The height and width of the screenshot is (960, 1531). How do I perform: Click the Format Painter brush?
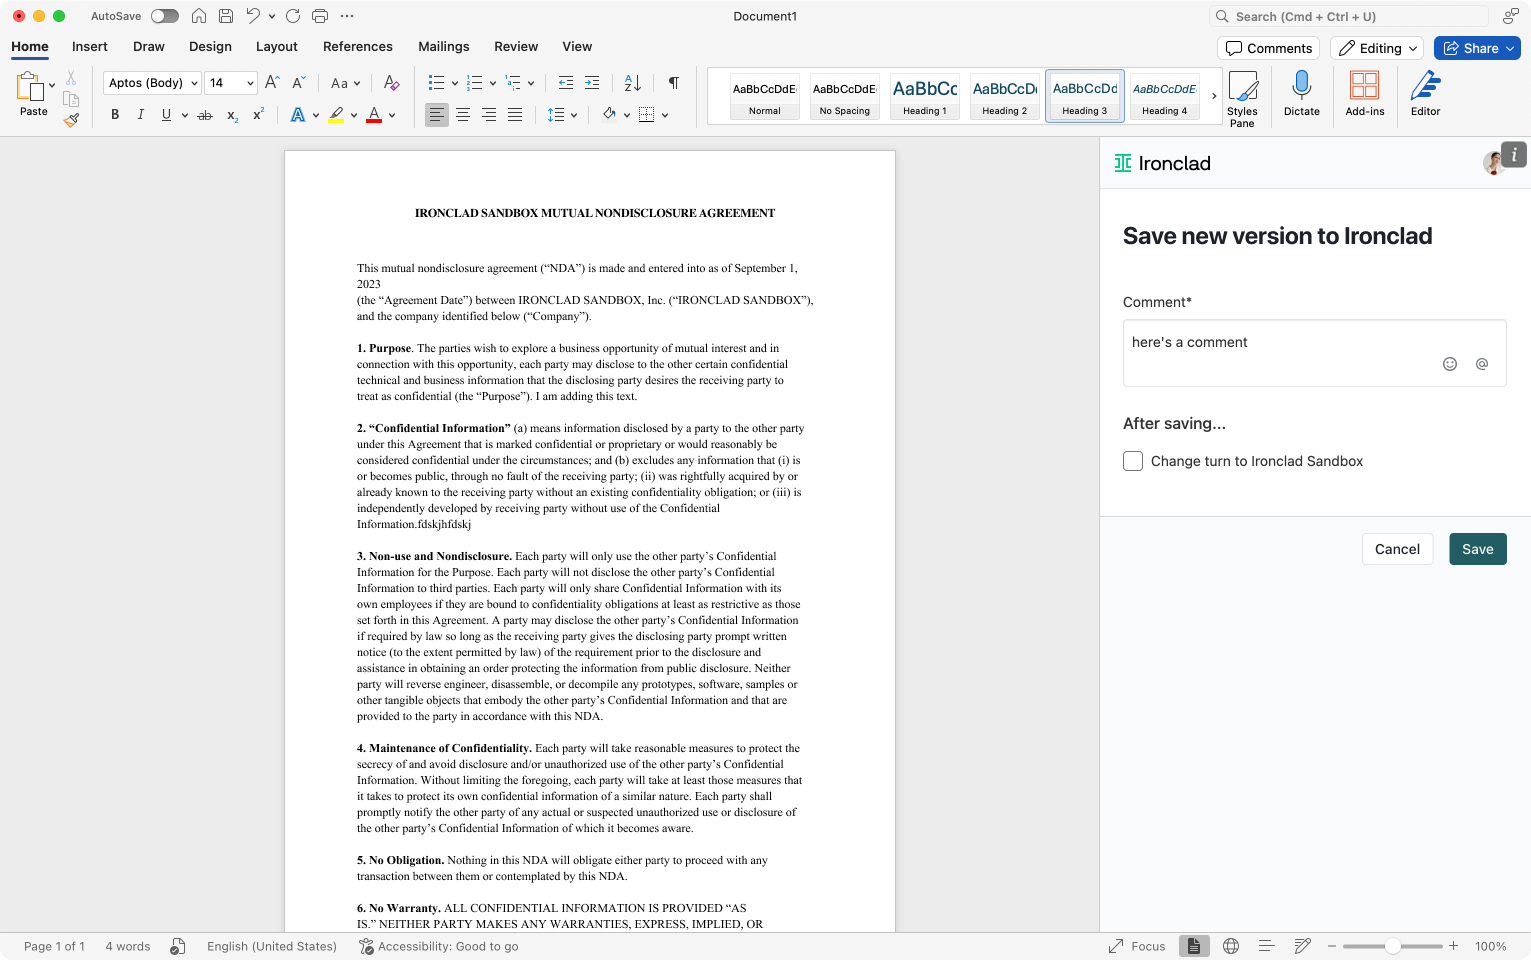tap(71, 121)
